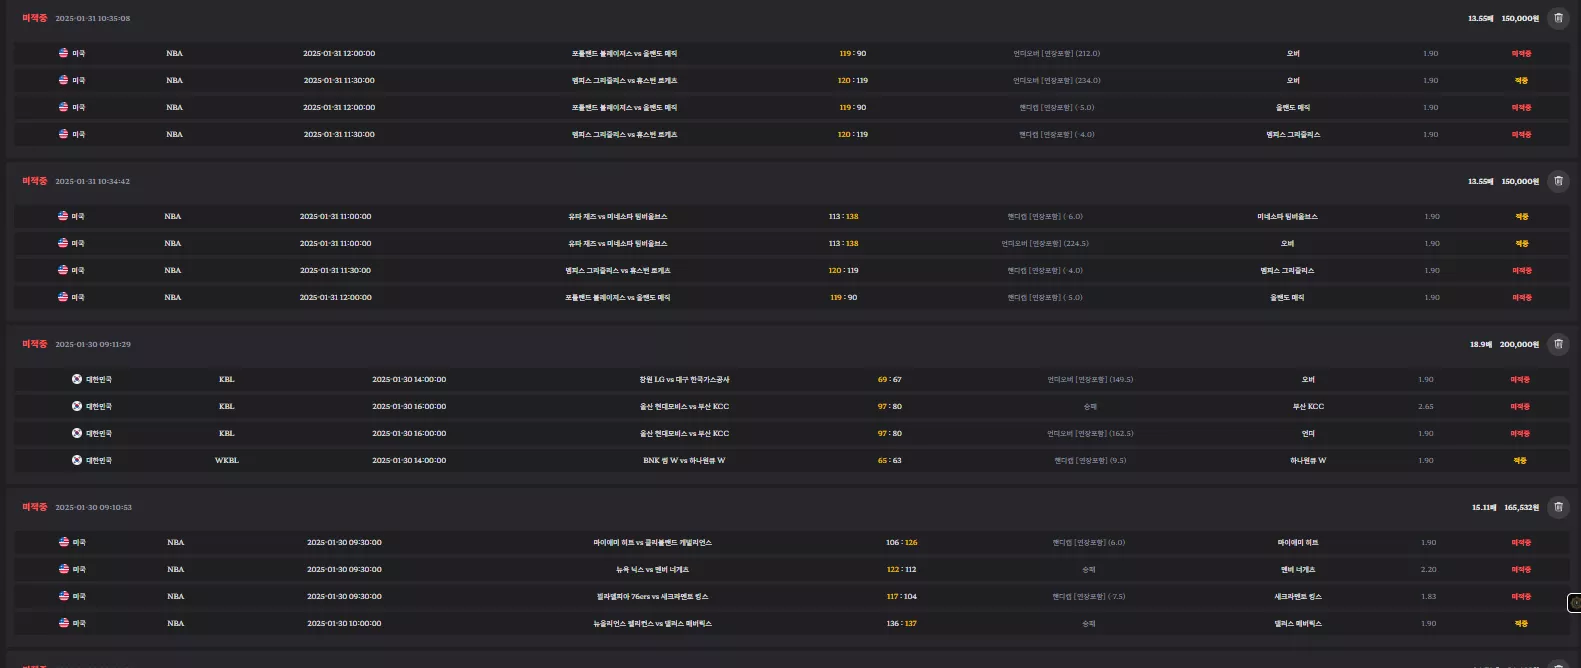This screenshot has height=668, width=1581.
Task: Click the 2025-01-30 09:10:53 slip timestamp
Action: (x=92, y=508)
